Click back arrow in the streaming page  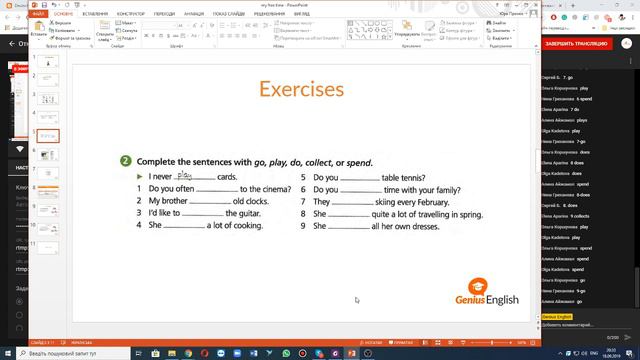[11, 43]
